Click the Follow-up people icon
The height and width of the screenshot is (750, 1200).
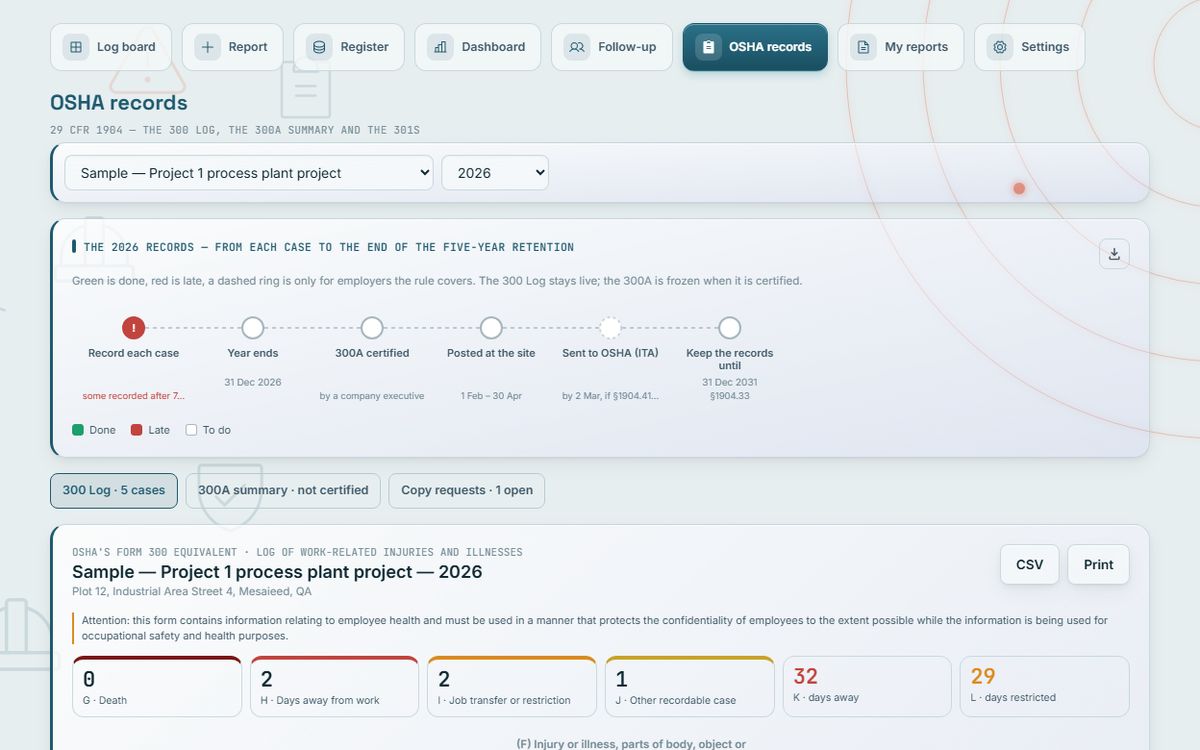577,47
